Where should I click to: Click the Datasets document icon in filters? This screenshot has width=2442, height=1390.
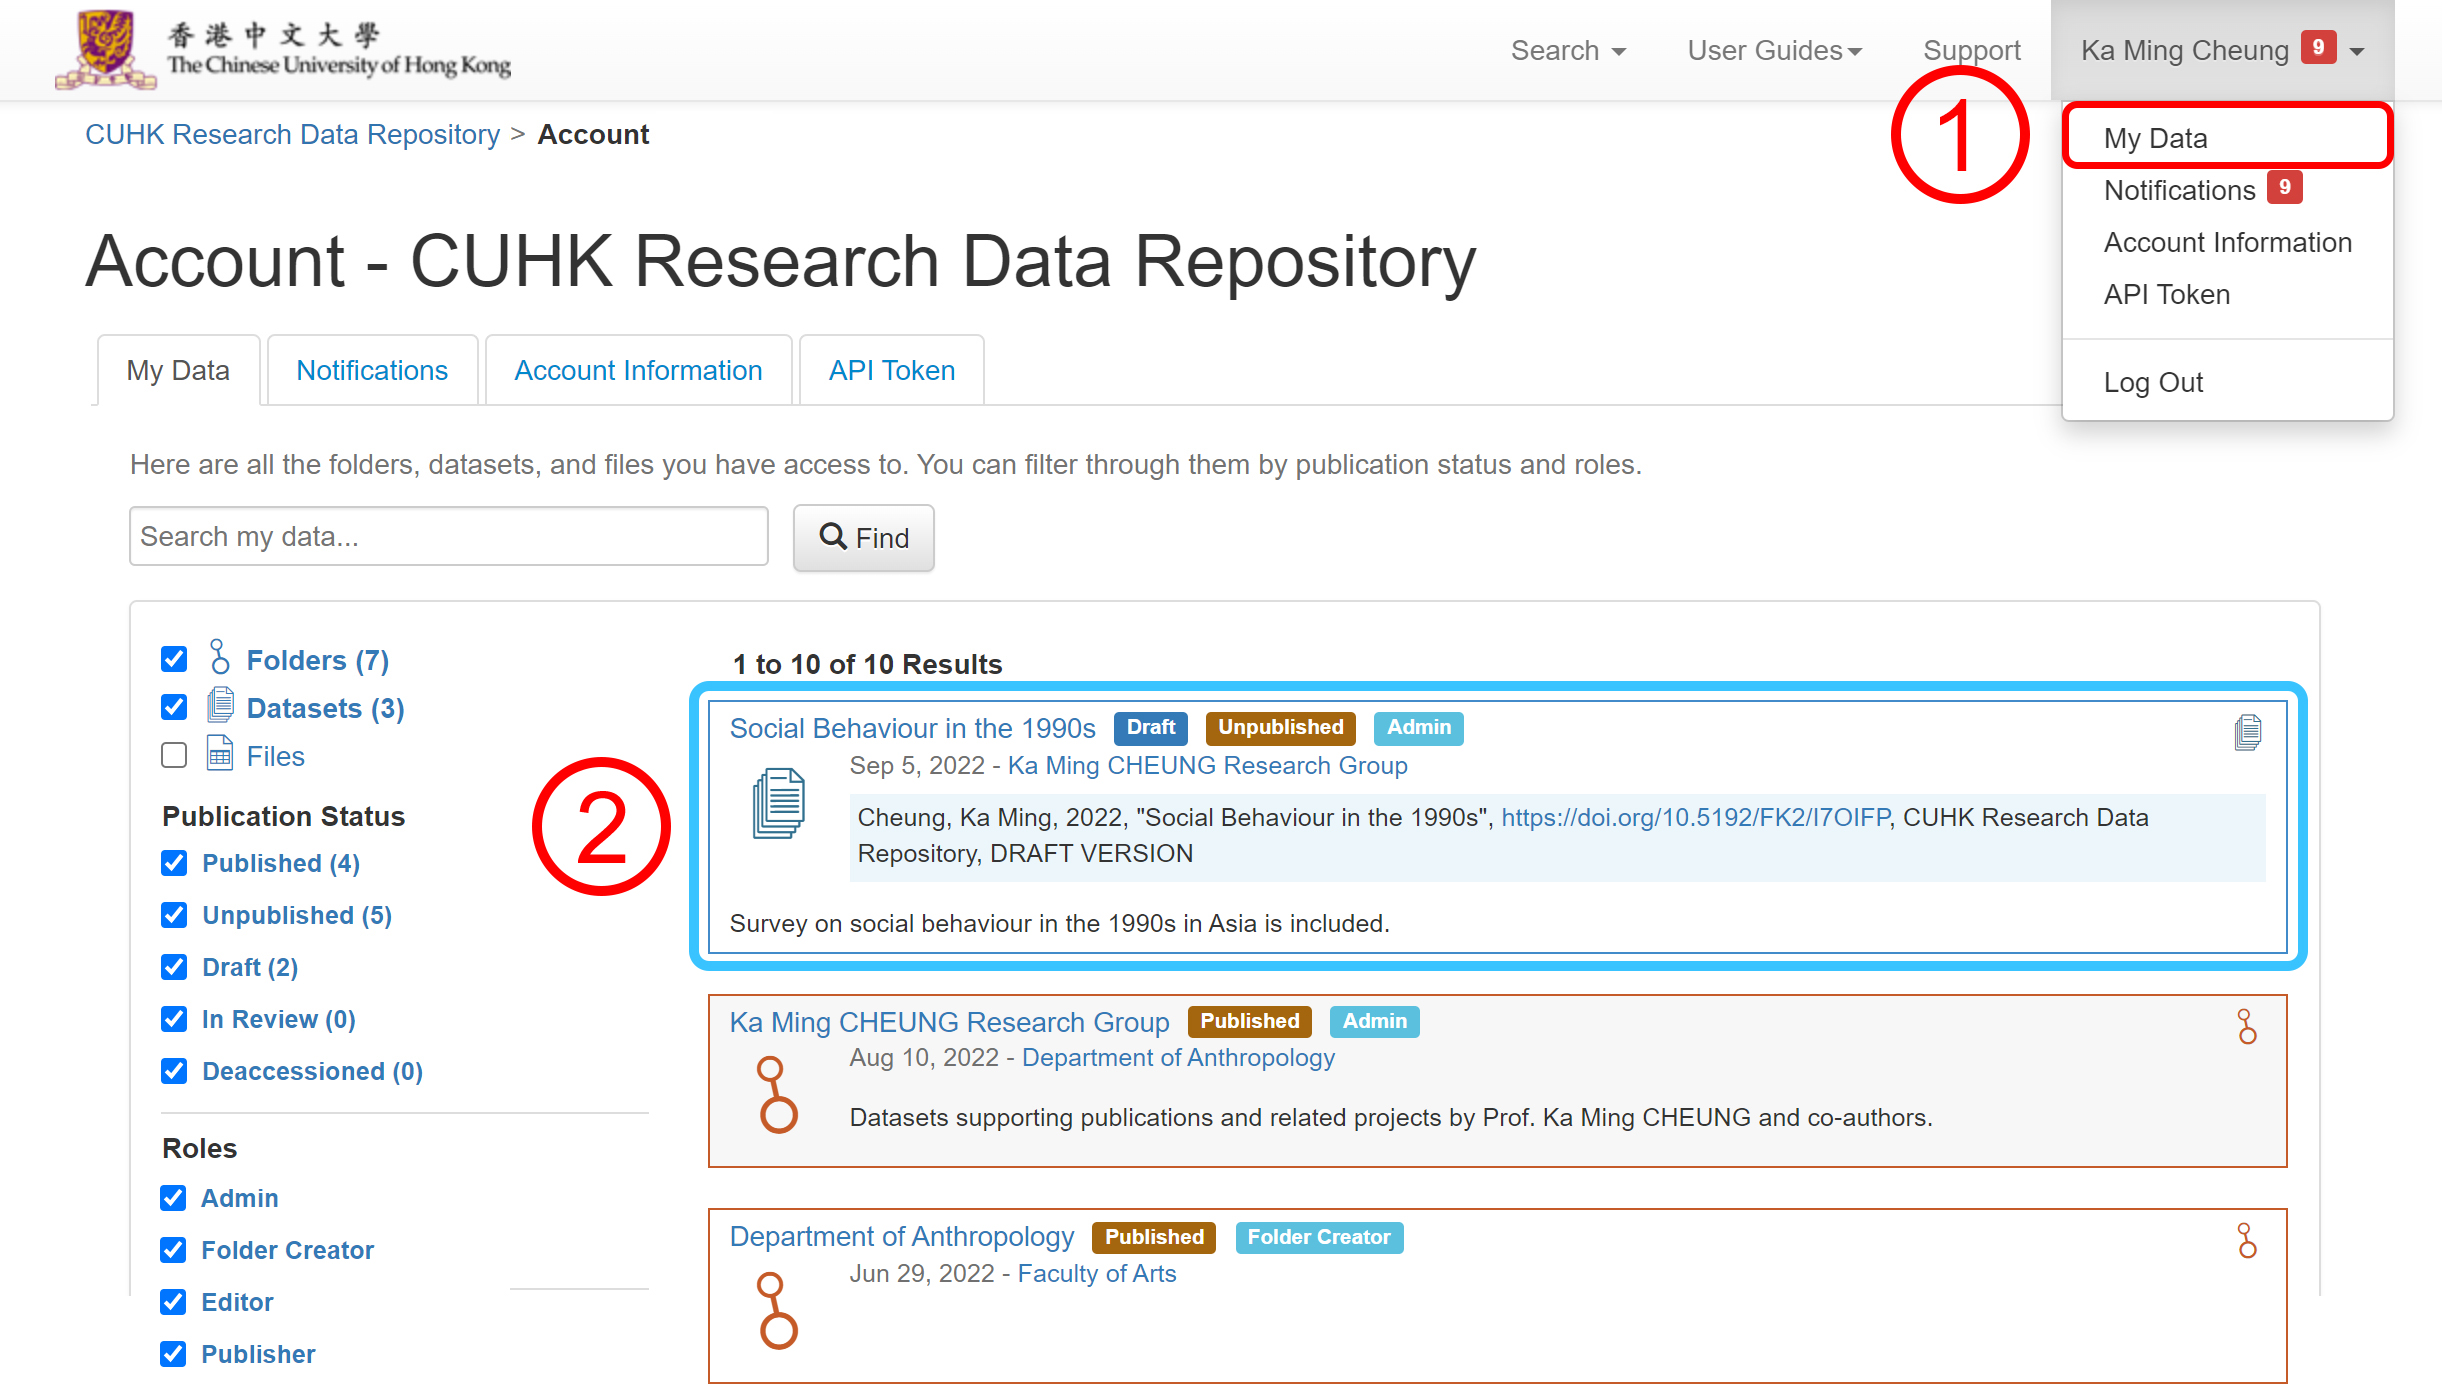(x=220, y=706)
